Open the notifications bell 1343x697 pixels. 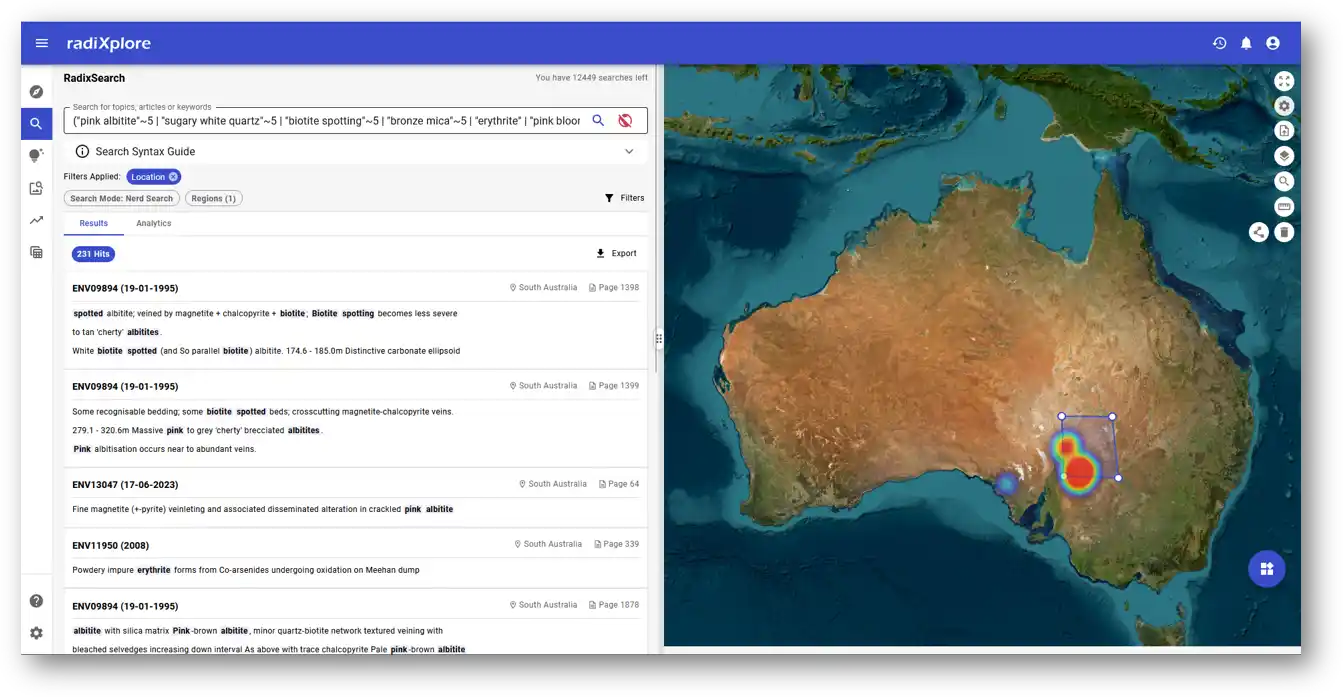tap(1246, 43)
